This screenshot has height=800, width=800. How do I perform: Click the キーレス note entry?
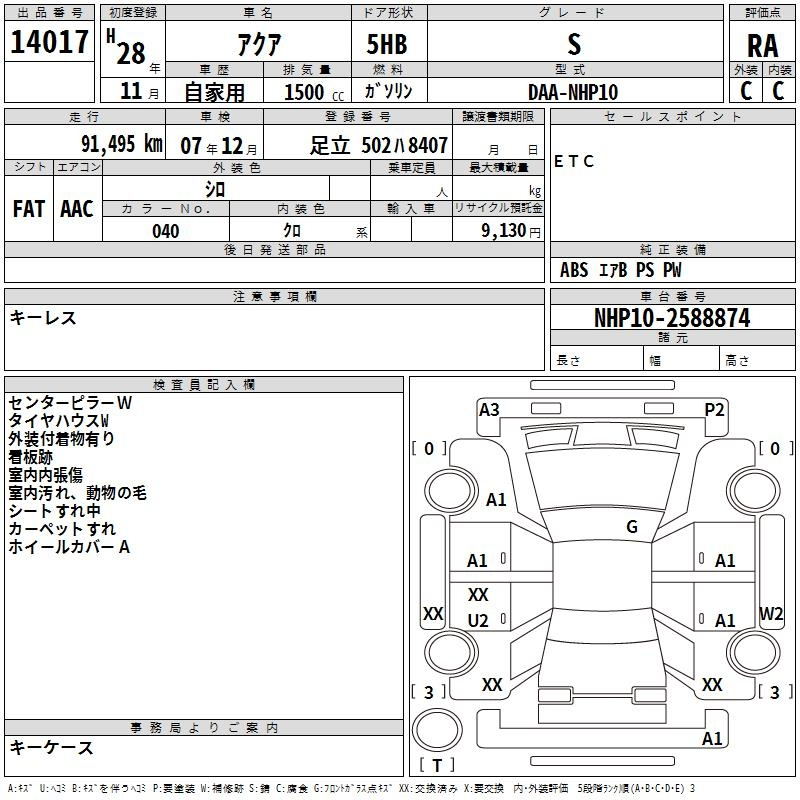(43, 318)
